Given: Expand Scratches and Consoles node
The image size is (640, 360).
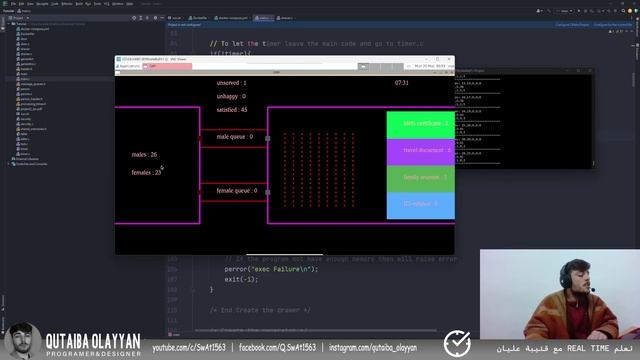Looking at the screenshot, I should tap(8, 164).
